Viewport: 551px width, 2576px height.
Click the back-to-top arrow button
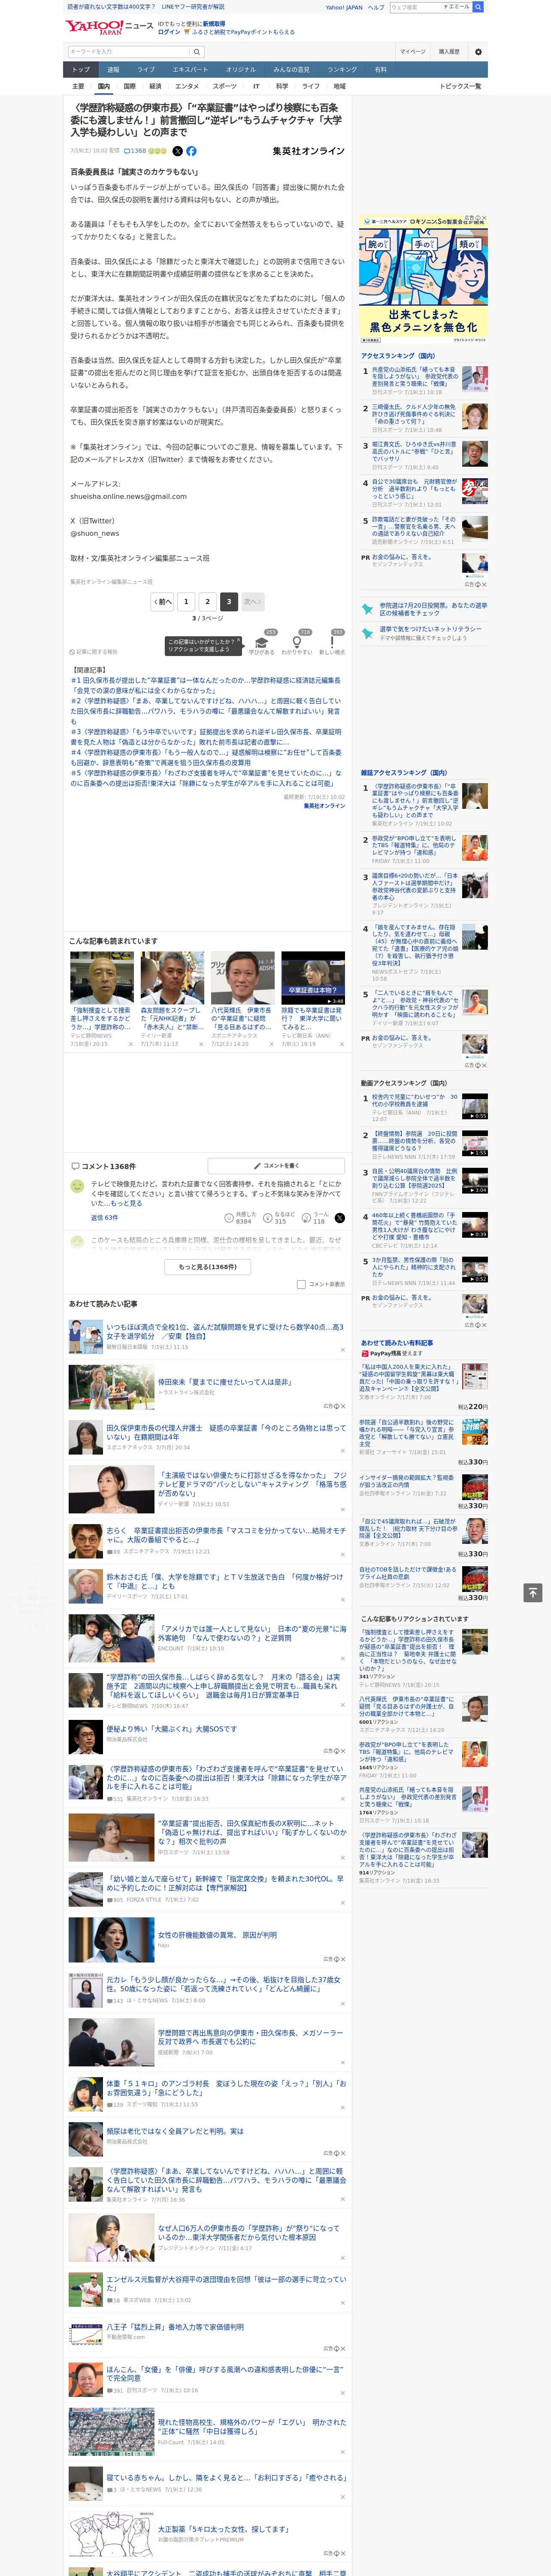pos(533,1593)
